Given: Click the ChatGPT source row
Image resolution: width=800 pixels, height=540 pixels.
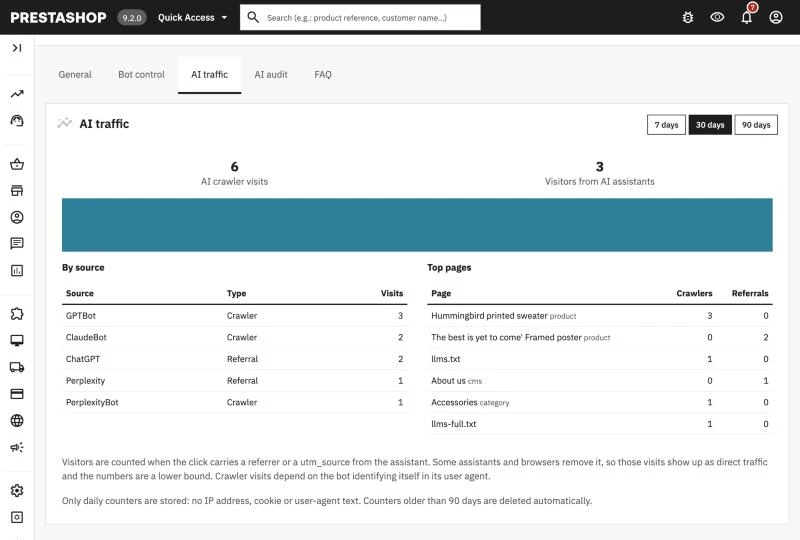Looking at the screenshot, I should pyautogui.click(x=235, y=359).
